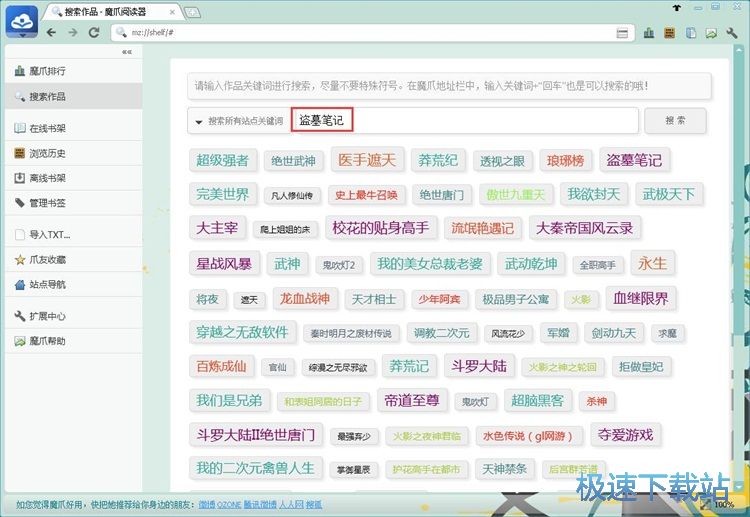Viewport: 750px width, 517px height.
Task: Click the back navigation arrow
Action: (51, 32)
